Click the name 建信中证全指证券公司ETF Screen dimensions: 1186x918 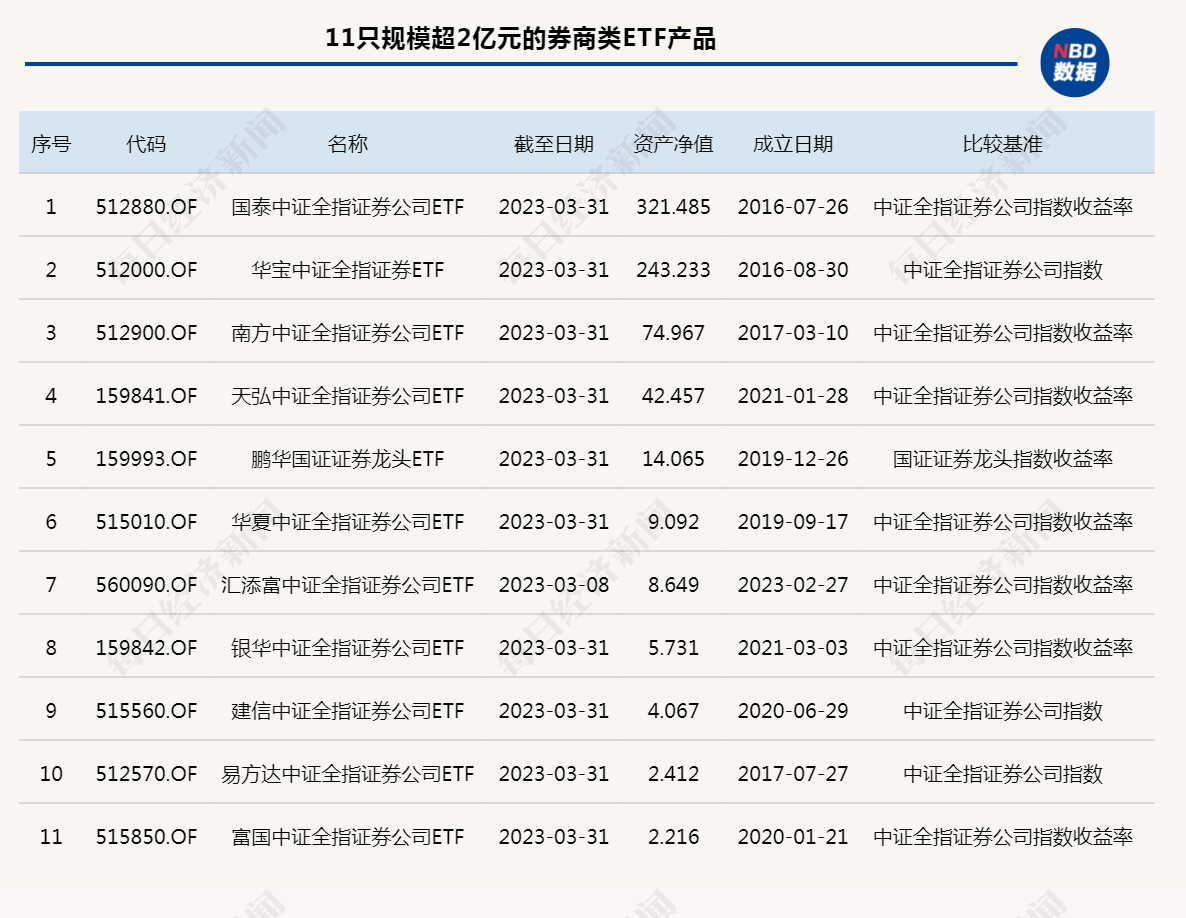click(x=347, y=711)
